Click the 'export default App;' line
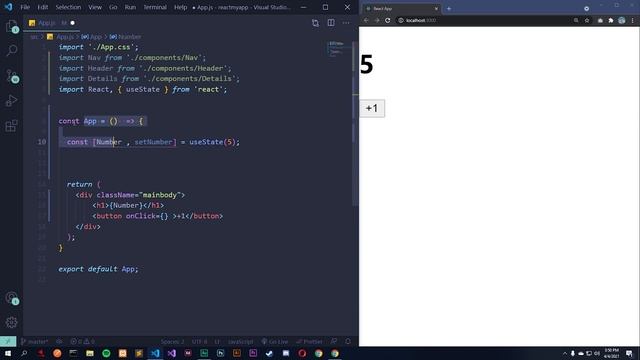The height and width of the screenshot is (360, 640). point(98,269)
